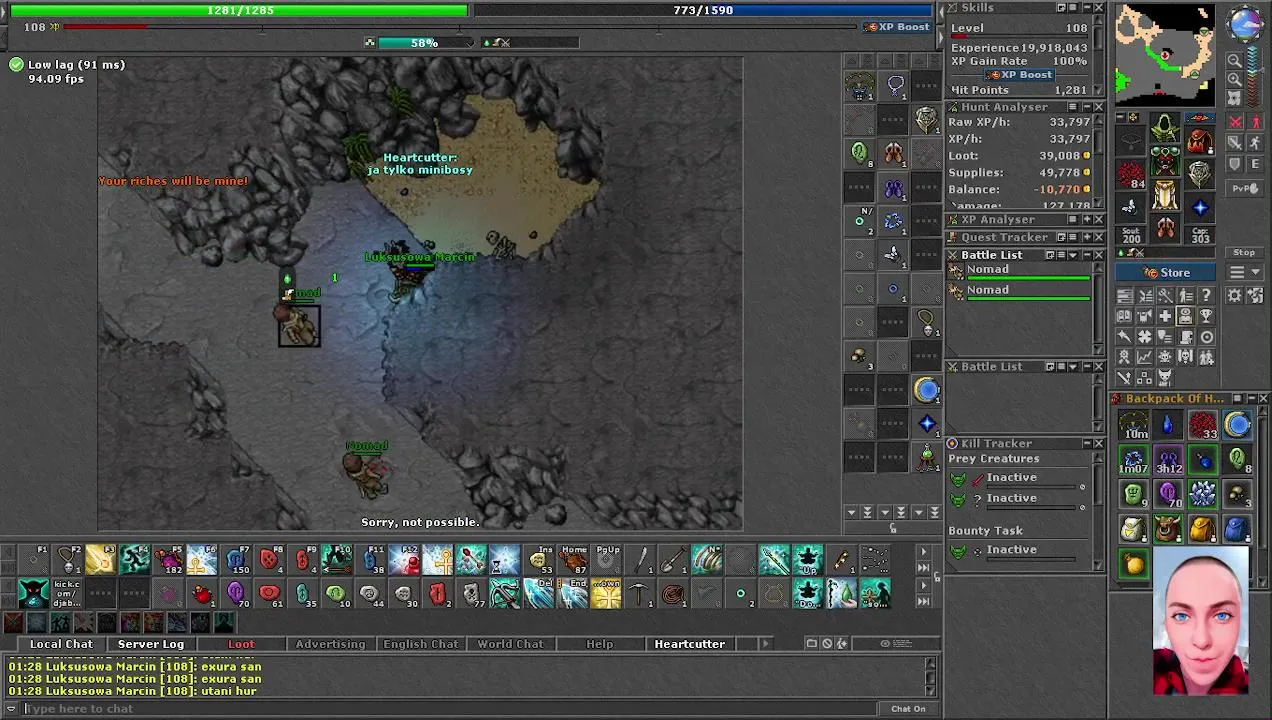Open the medical cross icon in the side button grid
Screen dimensions: 1272x720
(x=1165, y=316)
